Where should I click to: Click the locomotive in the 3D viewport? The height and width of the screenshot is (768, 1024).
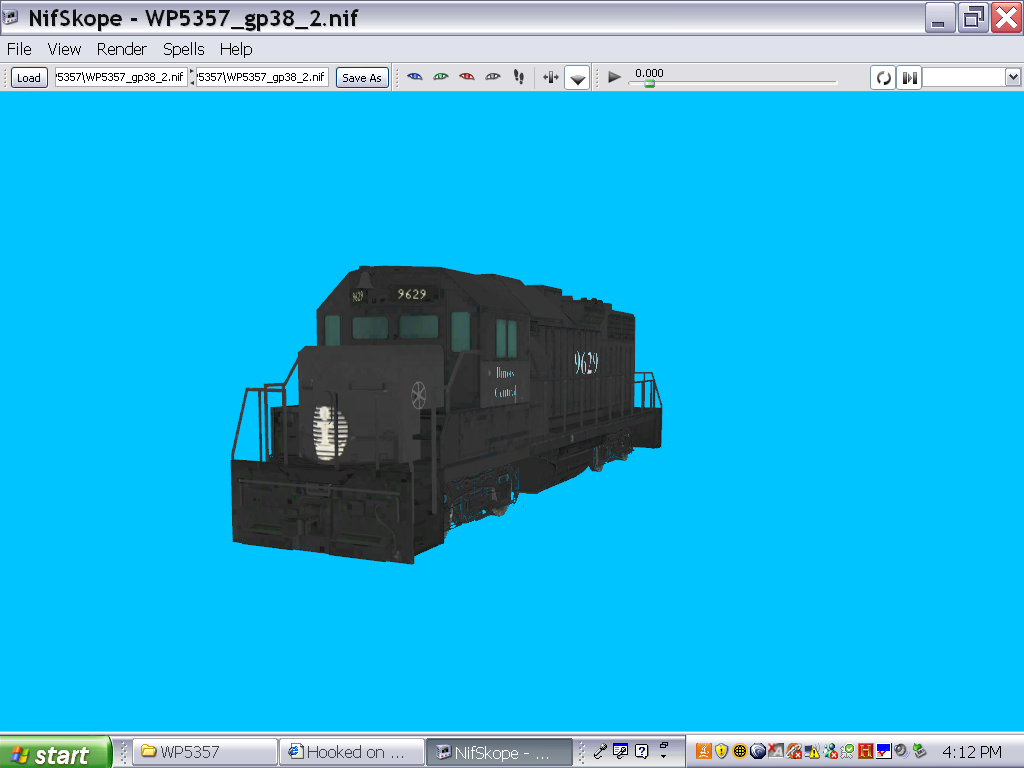[x=446, y=414]
